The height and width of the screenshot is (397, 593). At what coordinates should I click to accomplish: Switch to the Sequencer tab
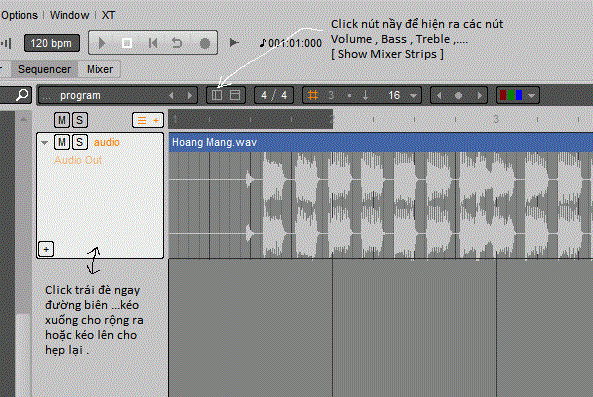click(44, 69)
